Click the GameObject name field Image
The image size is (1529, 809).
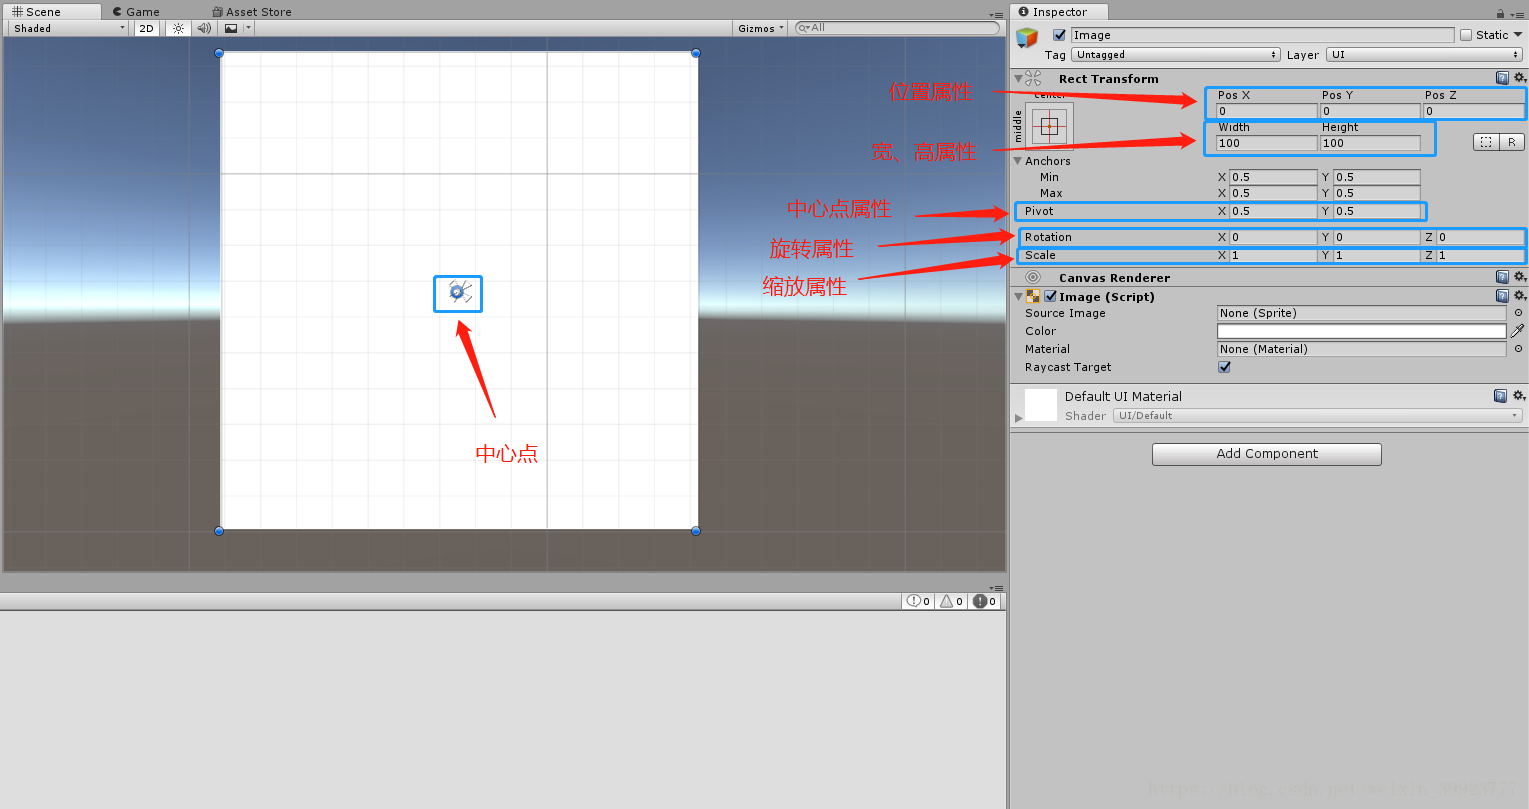click(x=1262, y=35)
